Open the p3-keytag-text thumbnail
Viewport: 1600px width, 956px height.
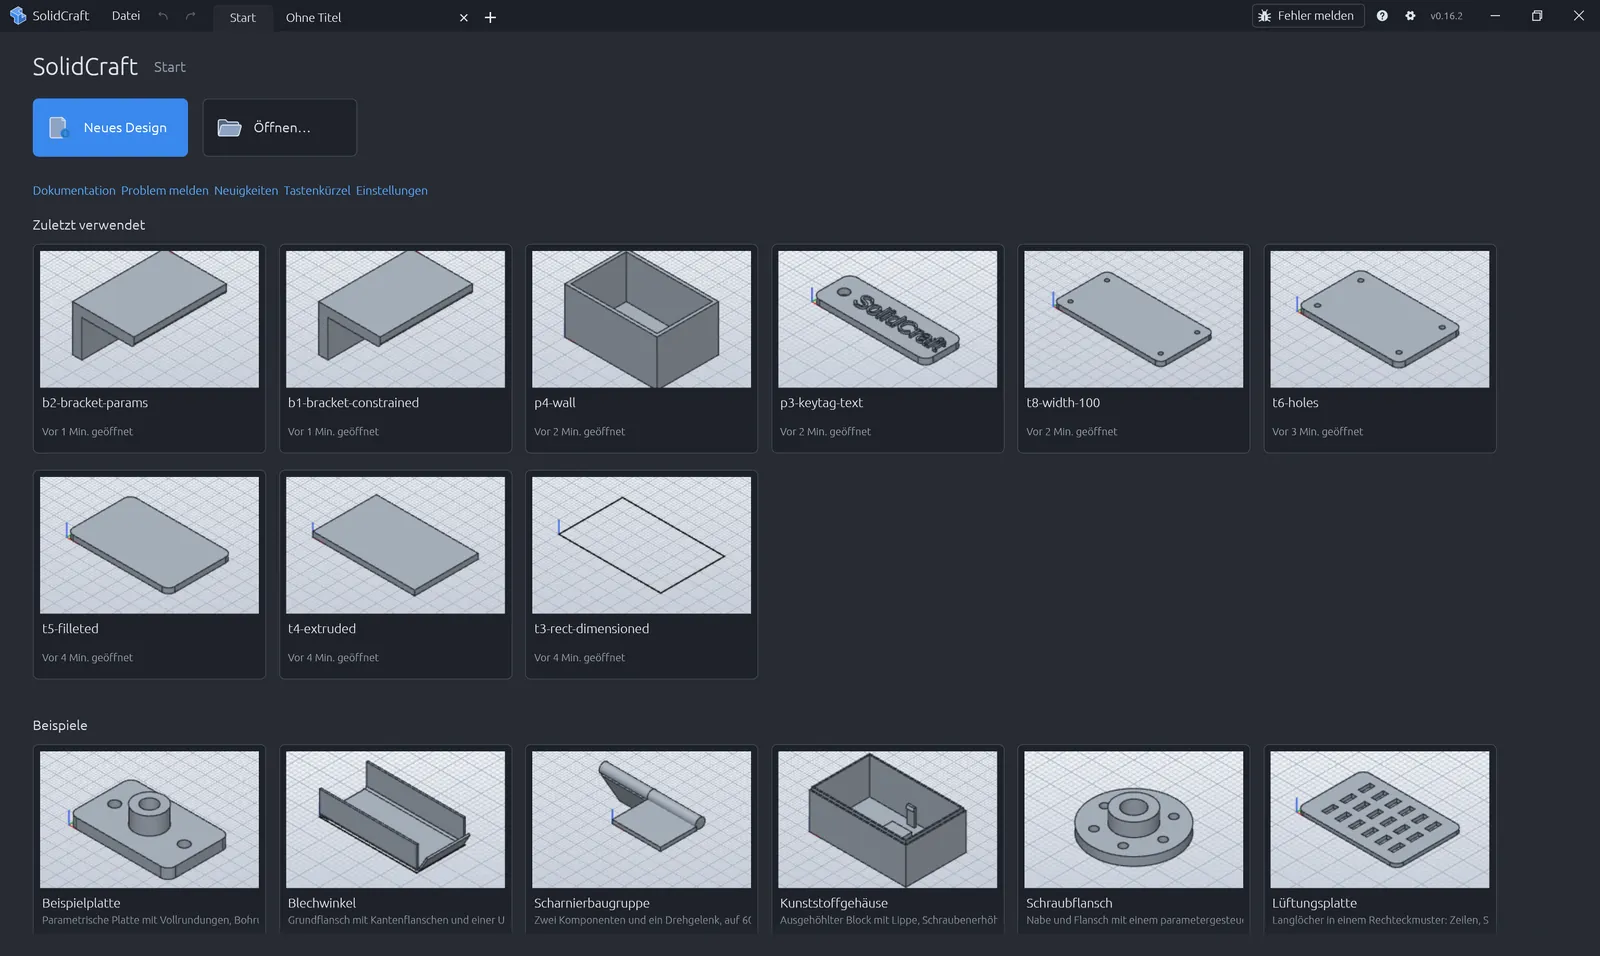[887, 319]
